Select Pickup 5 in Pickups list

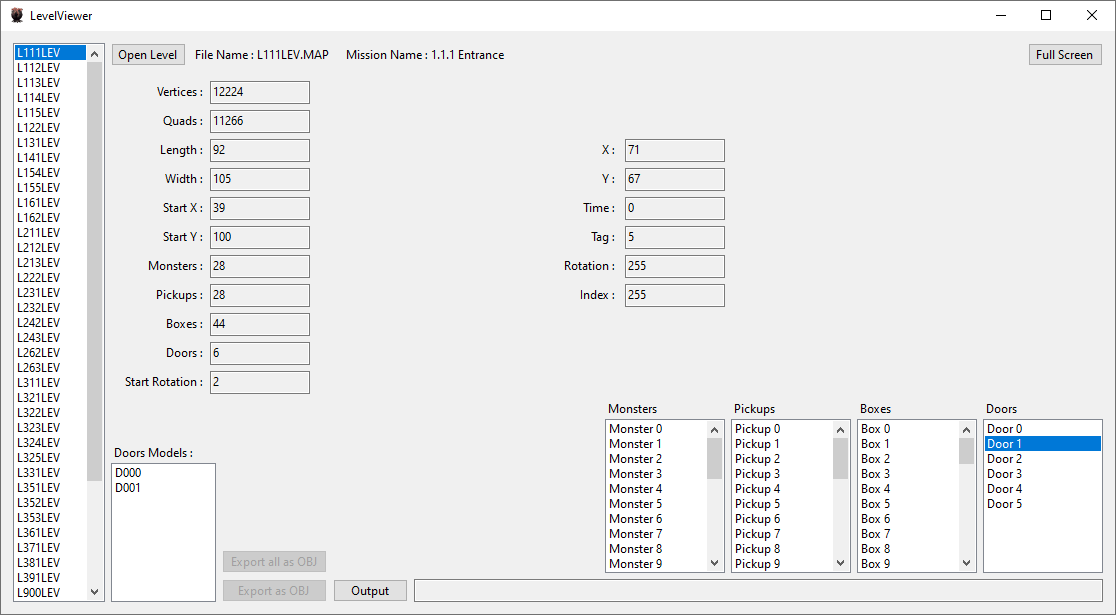(x=782, y=504)
